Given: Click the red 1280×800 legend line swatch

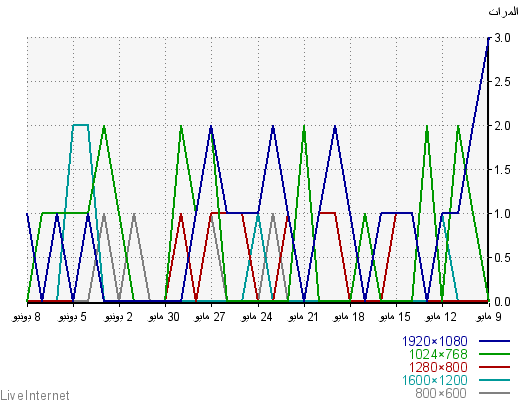Looking at the screenshot, I should tap(495, 367).
